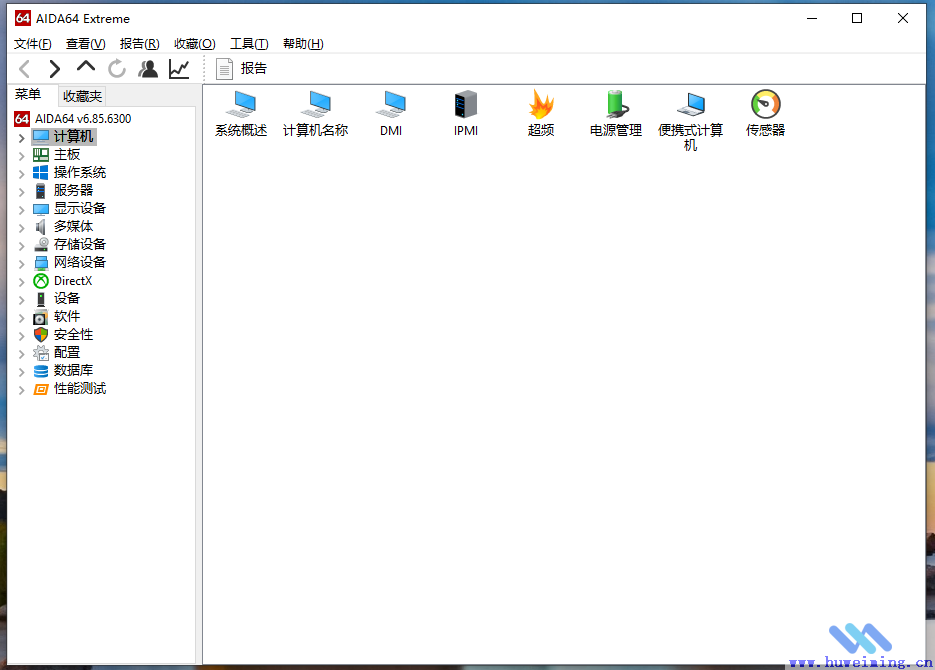Select 主板 motherboard in the tree
This screenshot has height=670, width=935.
[57, 154]
